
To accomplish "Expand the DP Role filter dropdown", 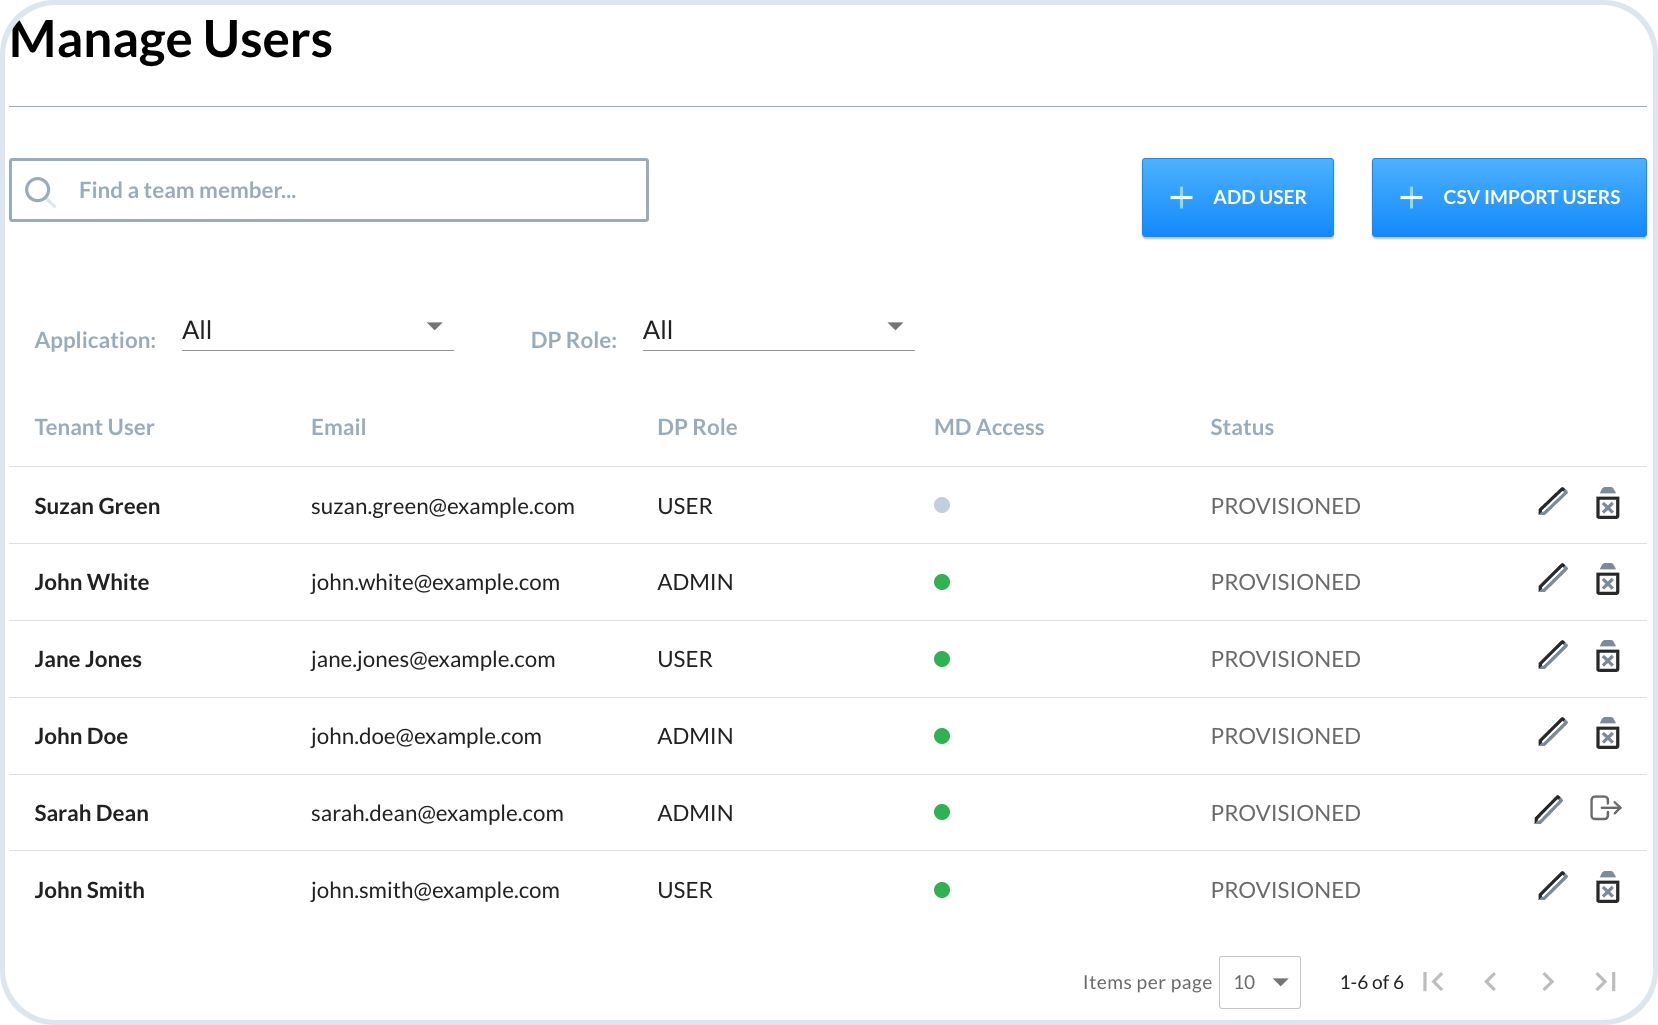I will [778, 331].
